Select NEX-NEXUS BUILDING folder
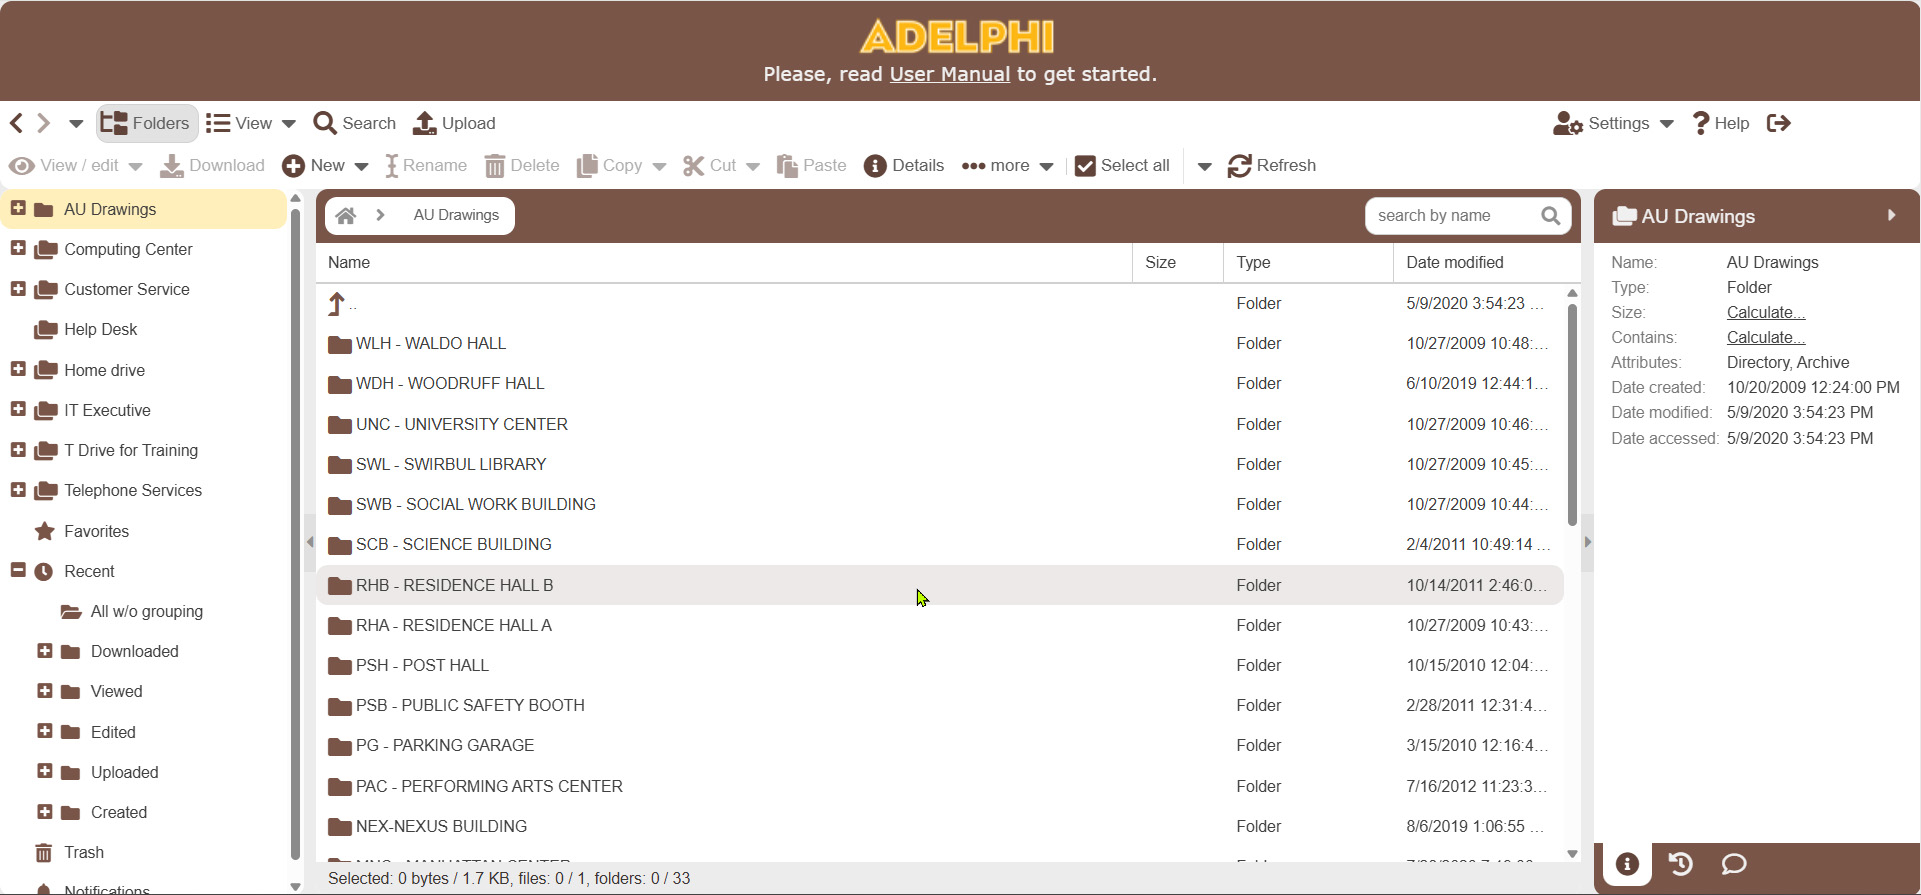Image resolution: width=1921 pixels, height=895 pixels. pos(938,826)
